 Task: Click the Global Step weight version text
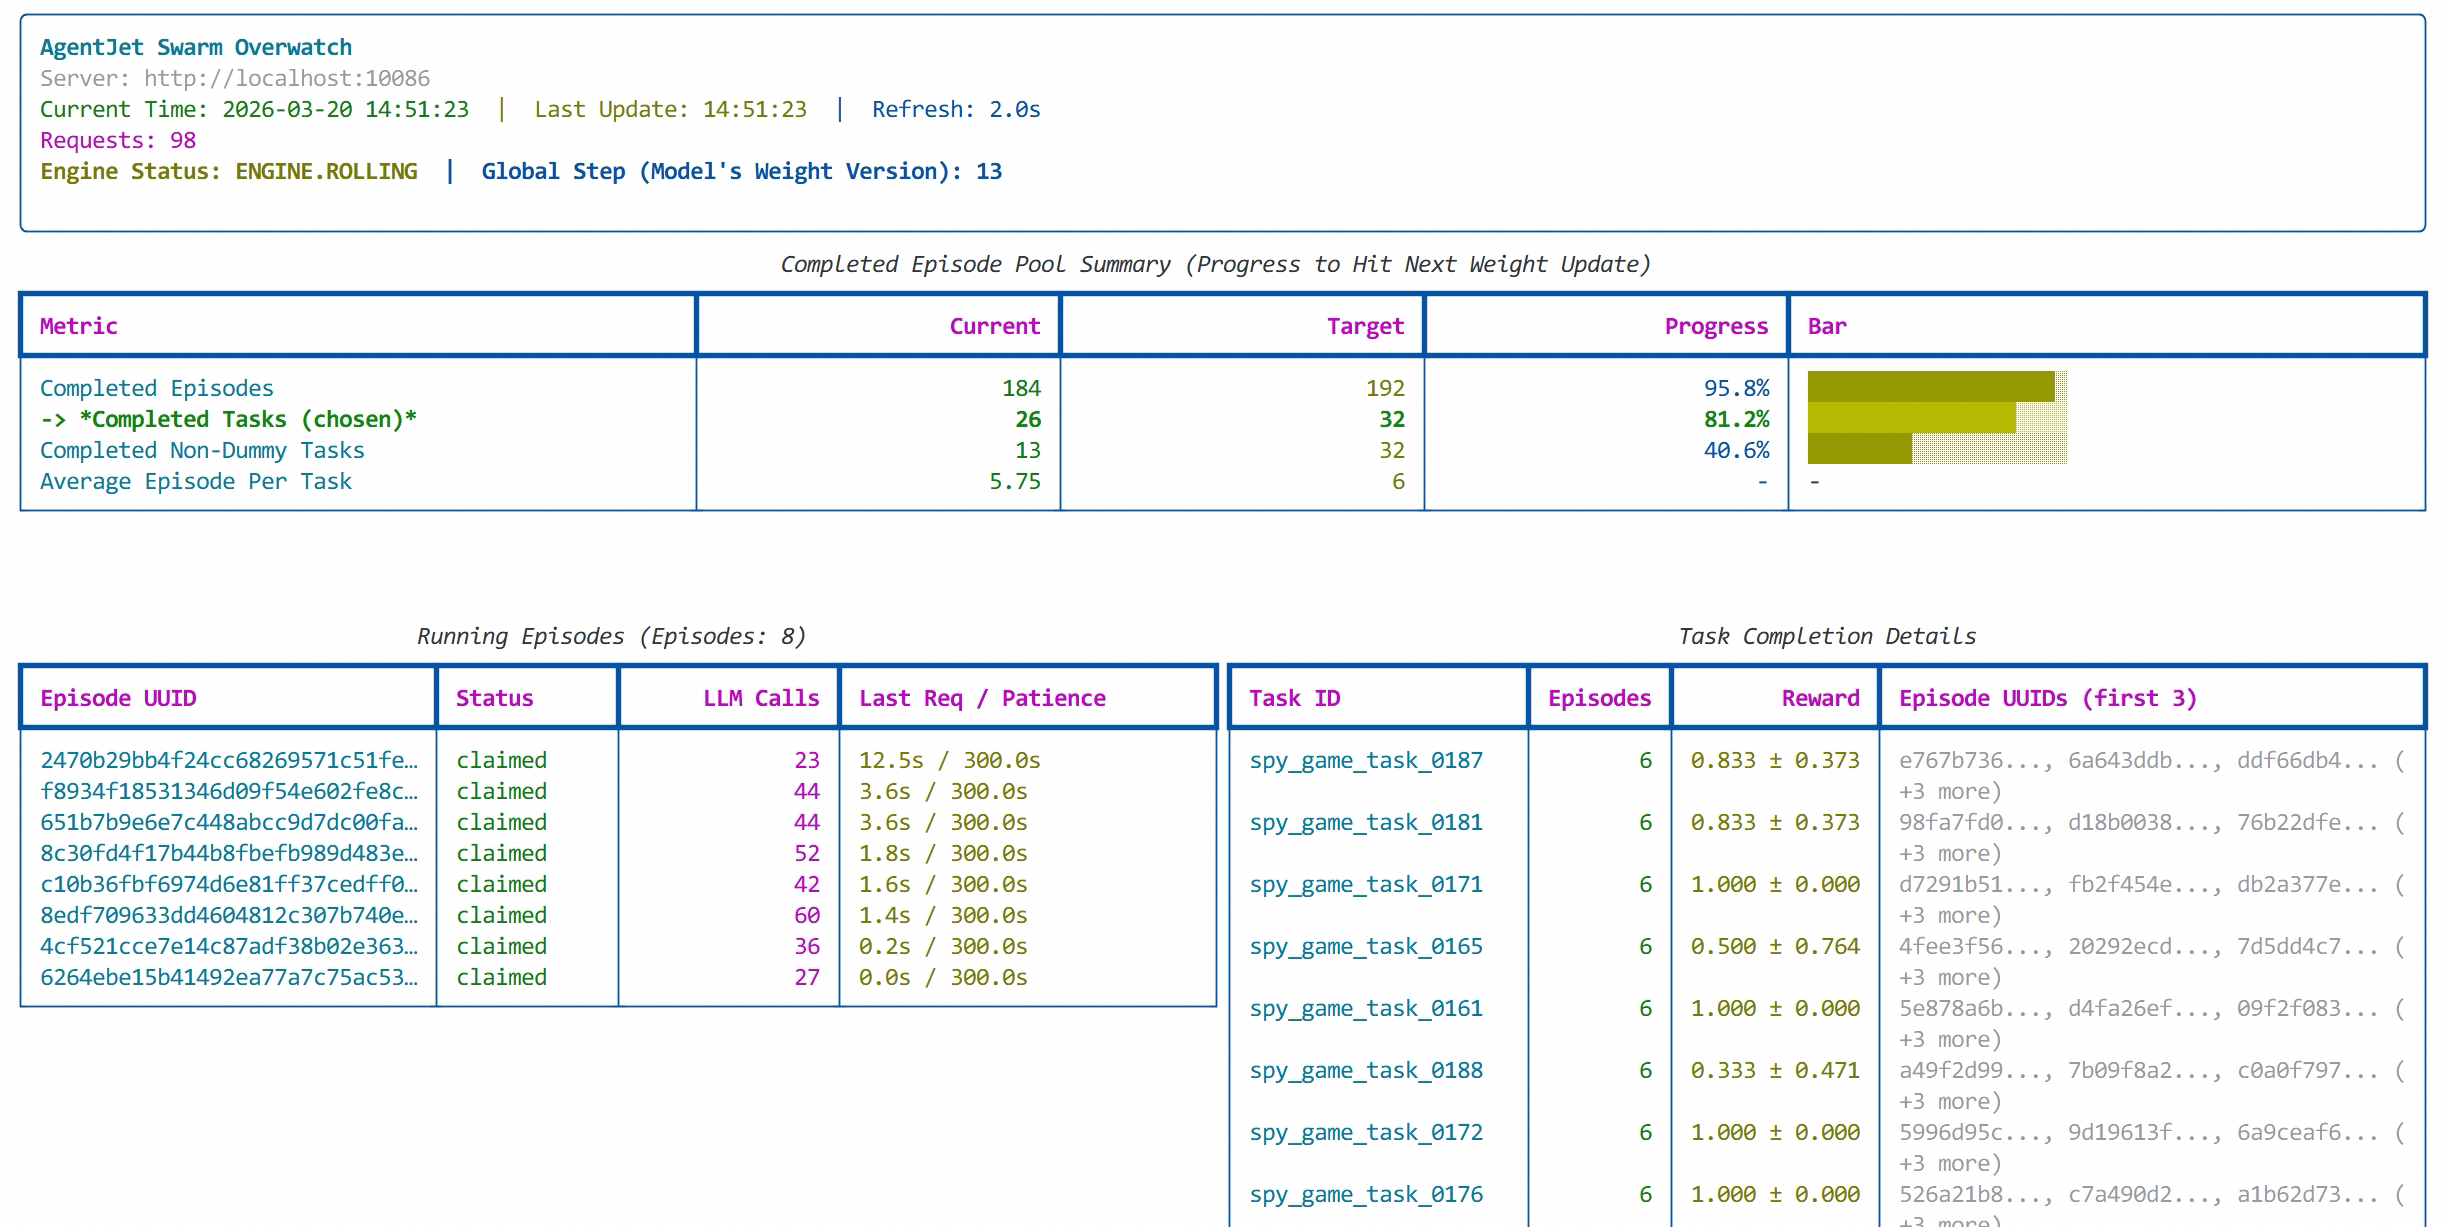point(741,172)
